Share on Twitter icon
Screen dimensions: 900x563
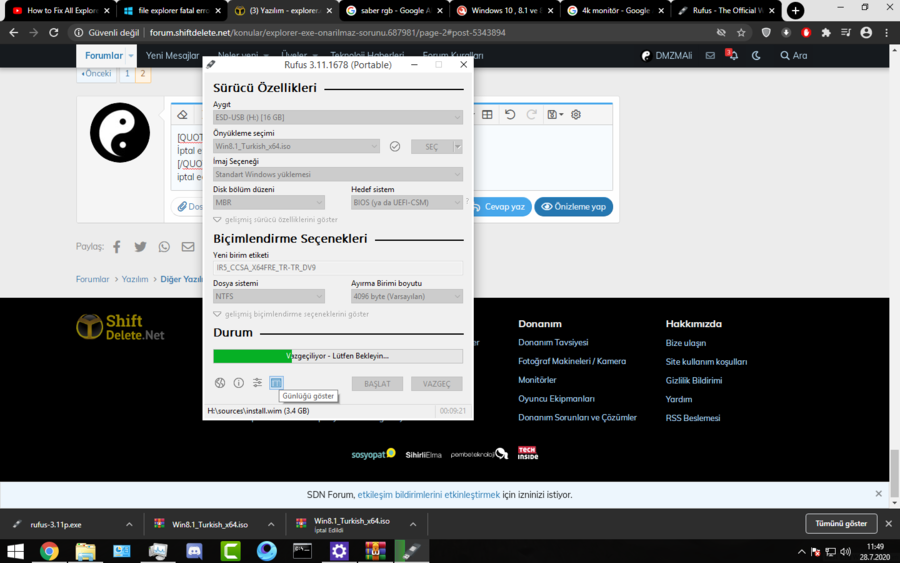140,247
